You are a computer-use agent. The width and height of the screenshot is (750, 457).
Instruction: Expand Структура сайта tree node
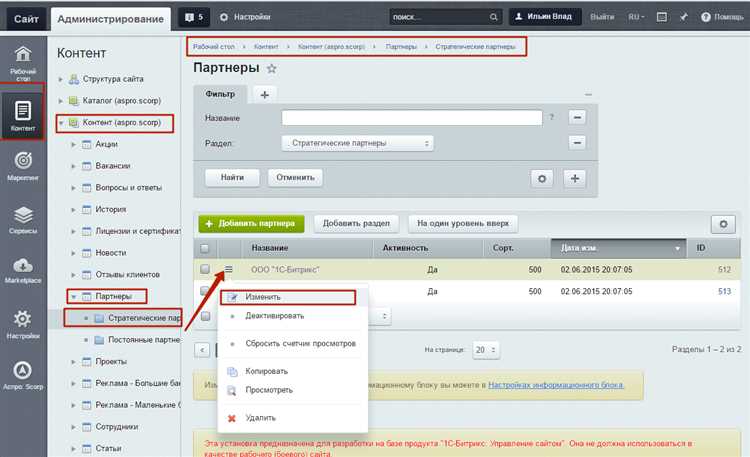[x=61, y=79]
